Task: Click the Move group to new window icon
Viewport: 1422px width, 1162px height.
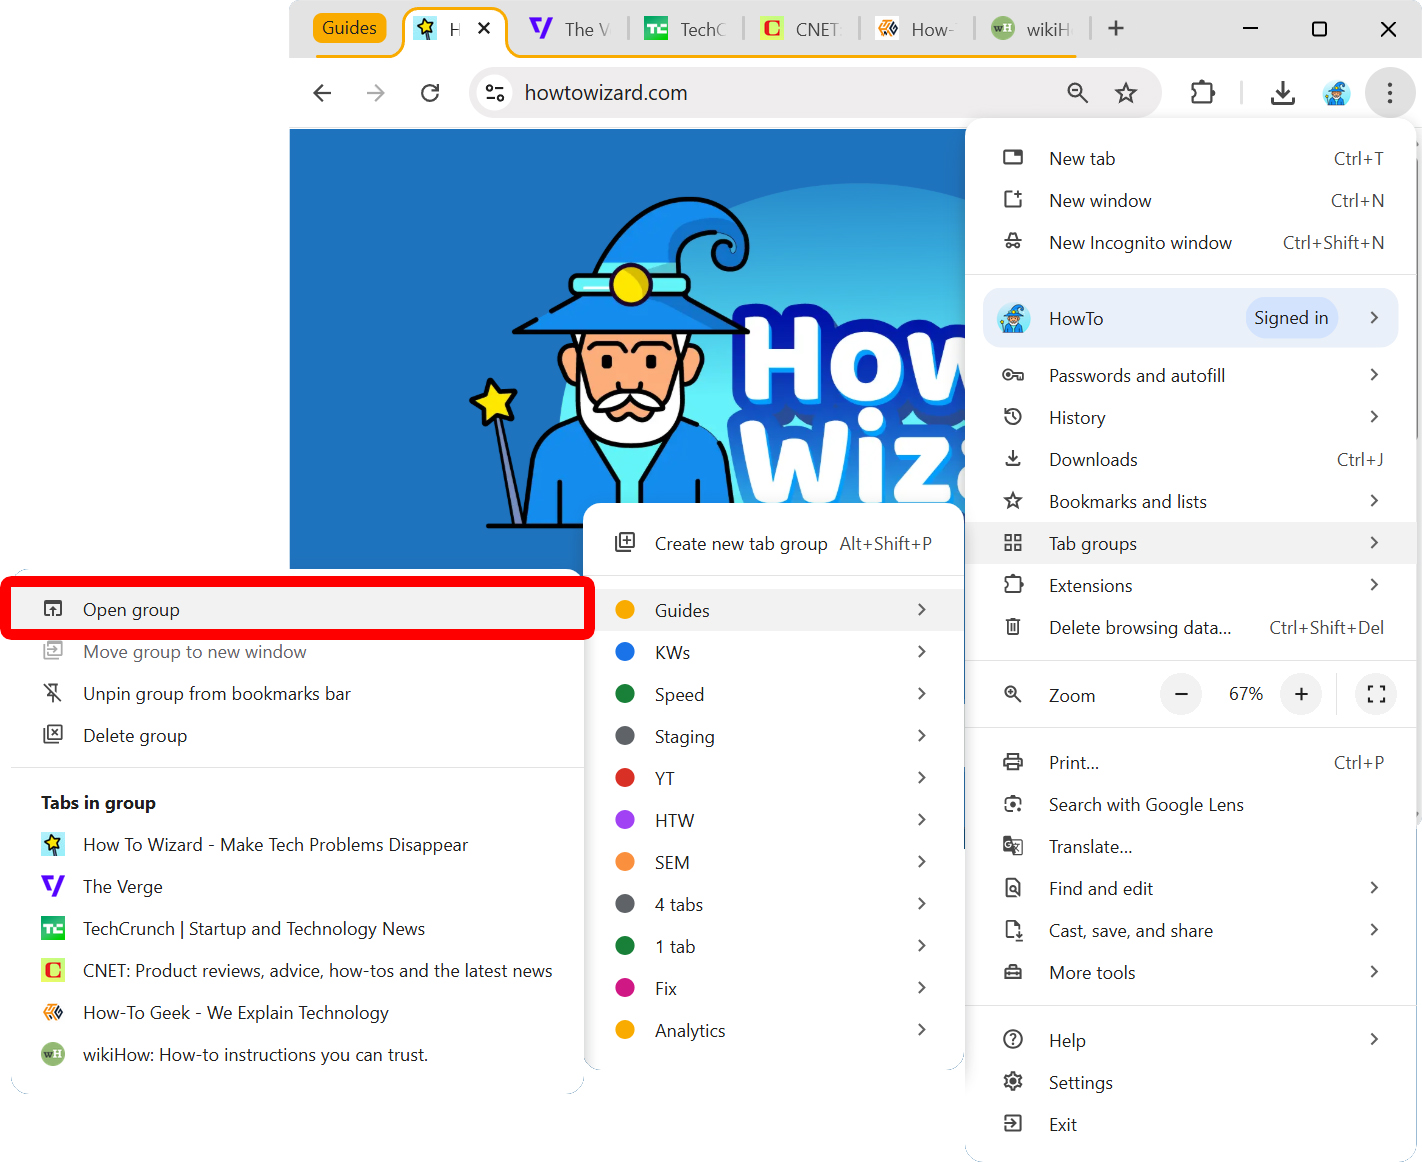Action: [x=52, y=651]
